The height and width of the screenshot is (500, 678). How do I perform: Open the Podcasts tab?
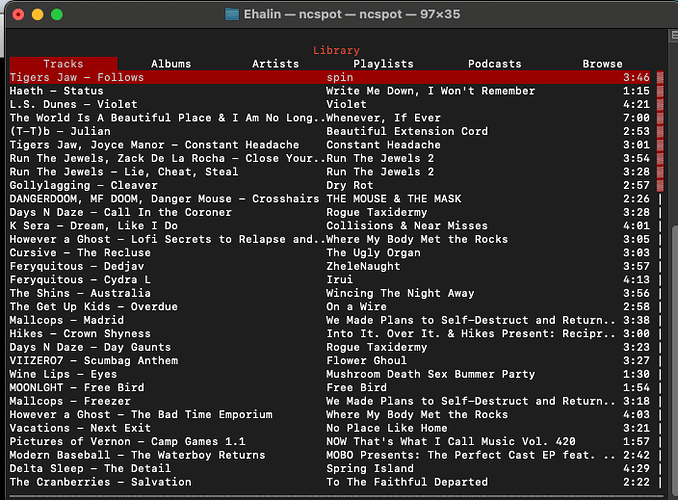(494, 64)
